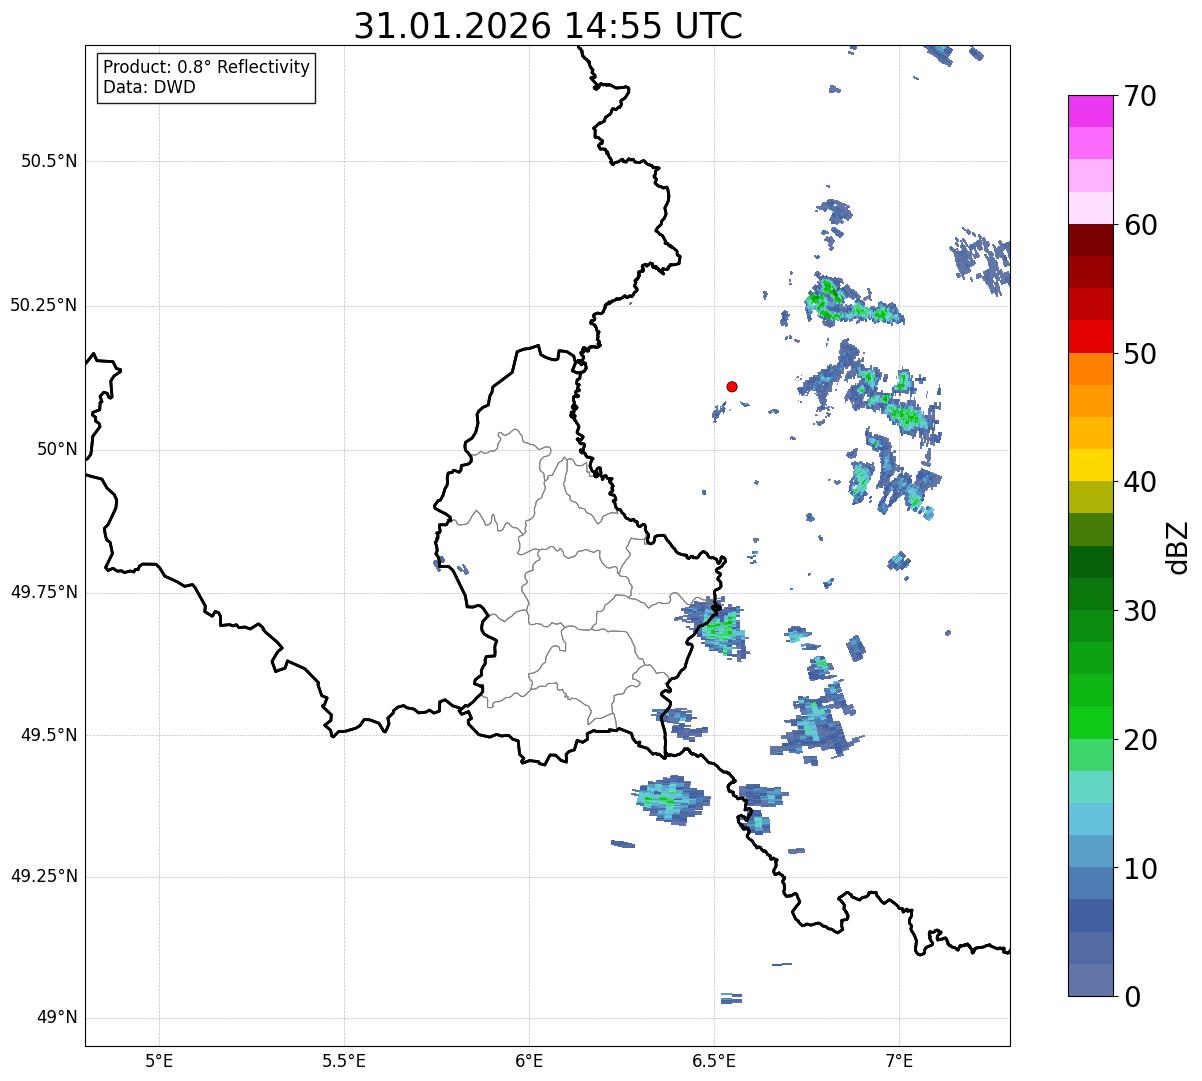The height and width of the screenshot is (1081, 1202).
Task: Click the title '31.01.2026 14:55 UTC'
Action: click(x=548, y=26)
